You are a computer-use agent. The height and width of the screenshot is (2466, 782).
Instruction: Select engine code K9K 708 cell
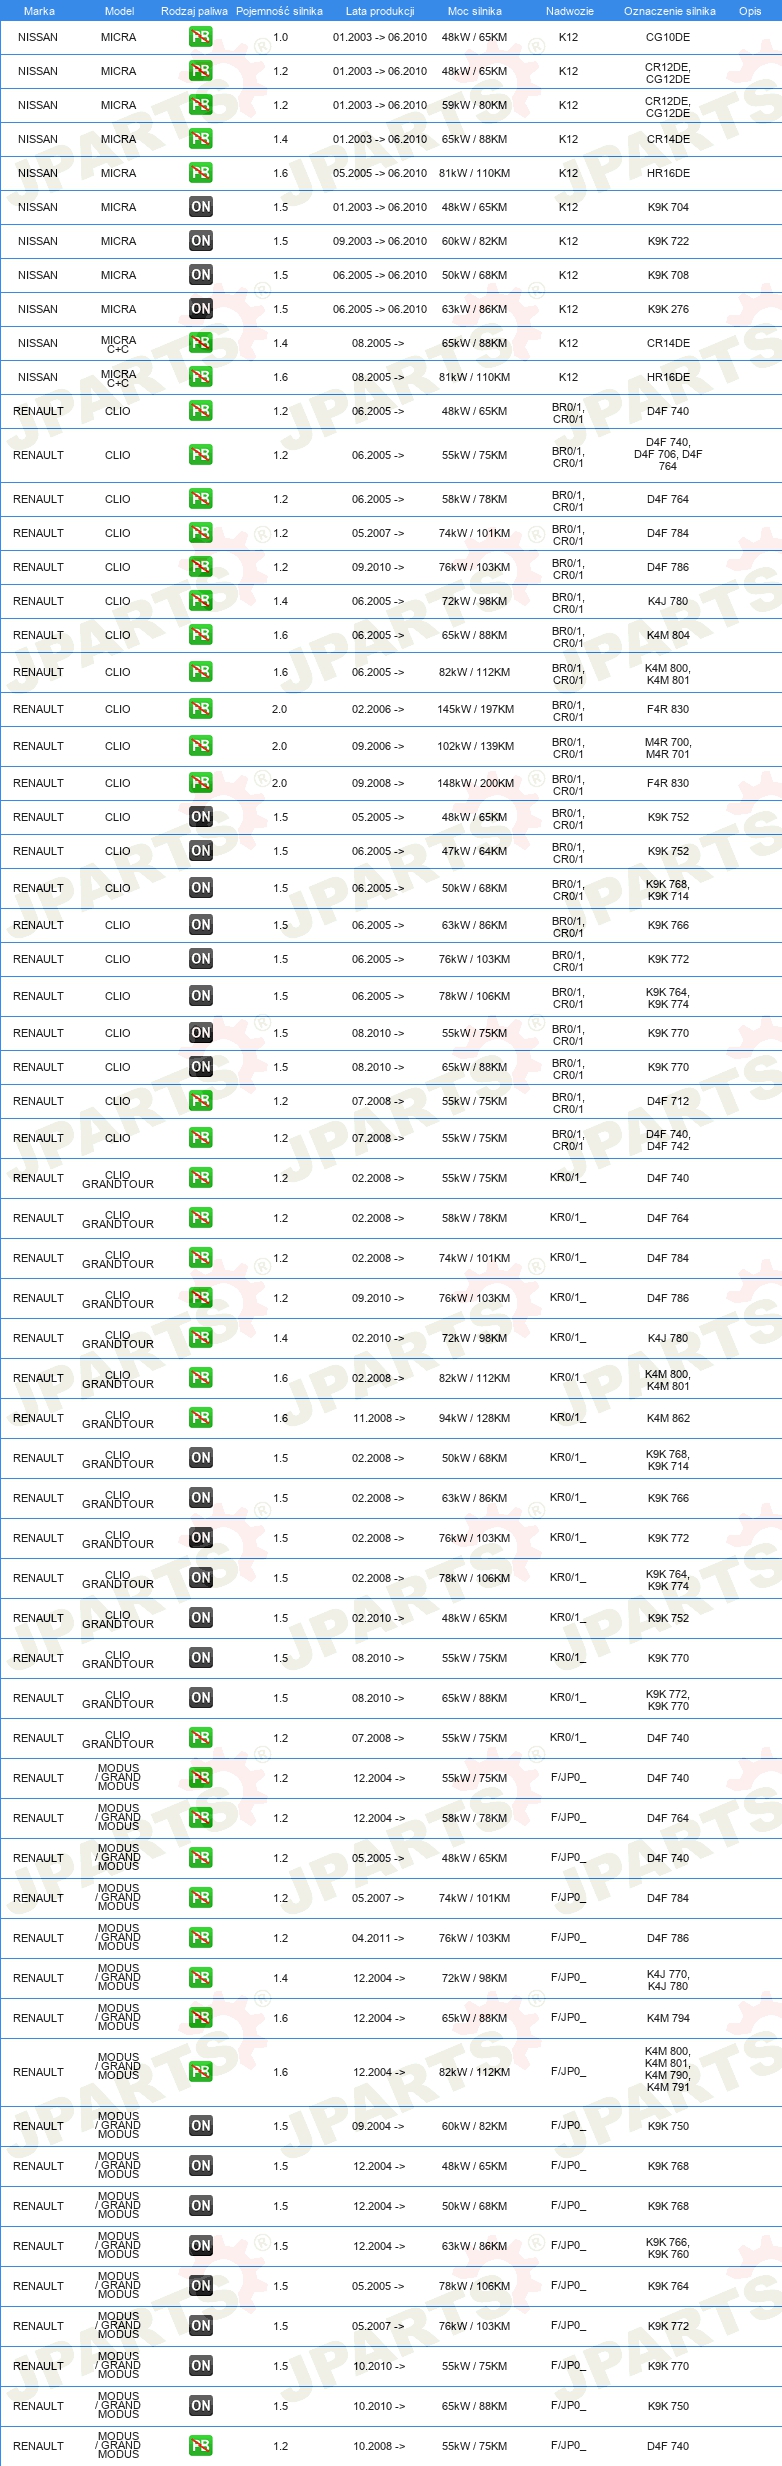click(668, 275)
